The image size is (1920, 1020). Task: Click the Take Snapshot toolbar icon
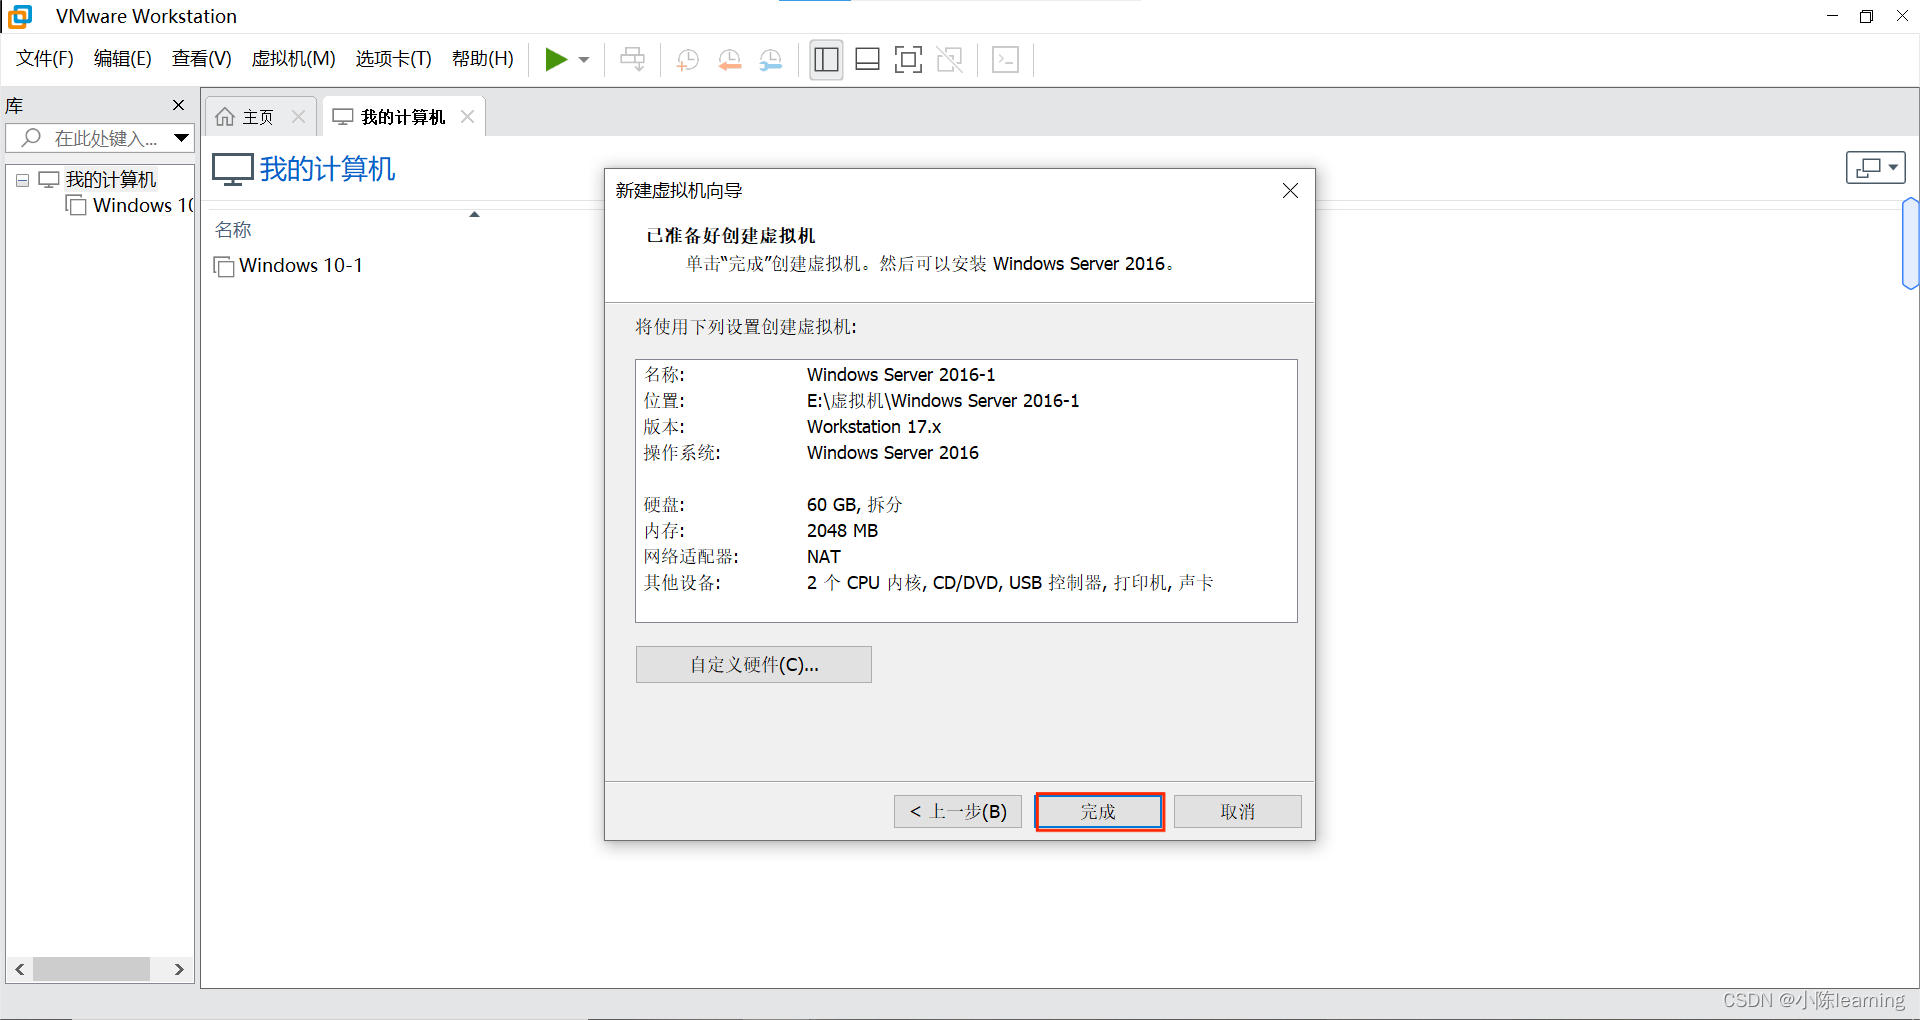(688, 60)
